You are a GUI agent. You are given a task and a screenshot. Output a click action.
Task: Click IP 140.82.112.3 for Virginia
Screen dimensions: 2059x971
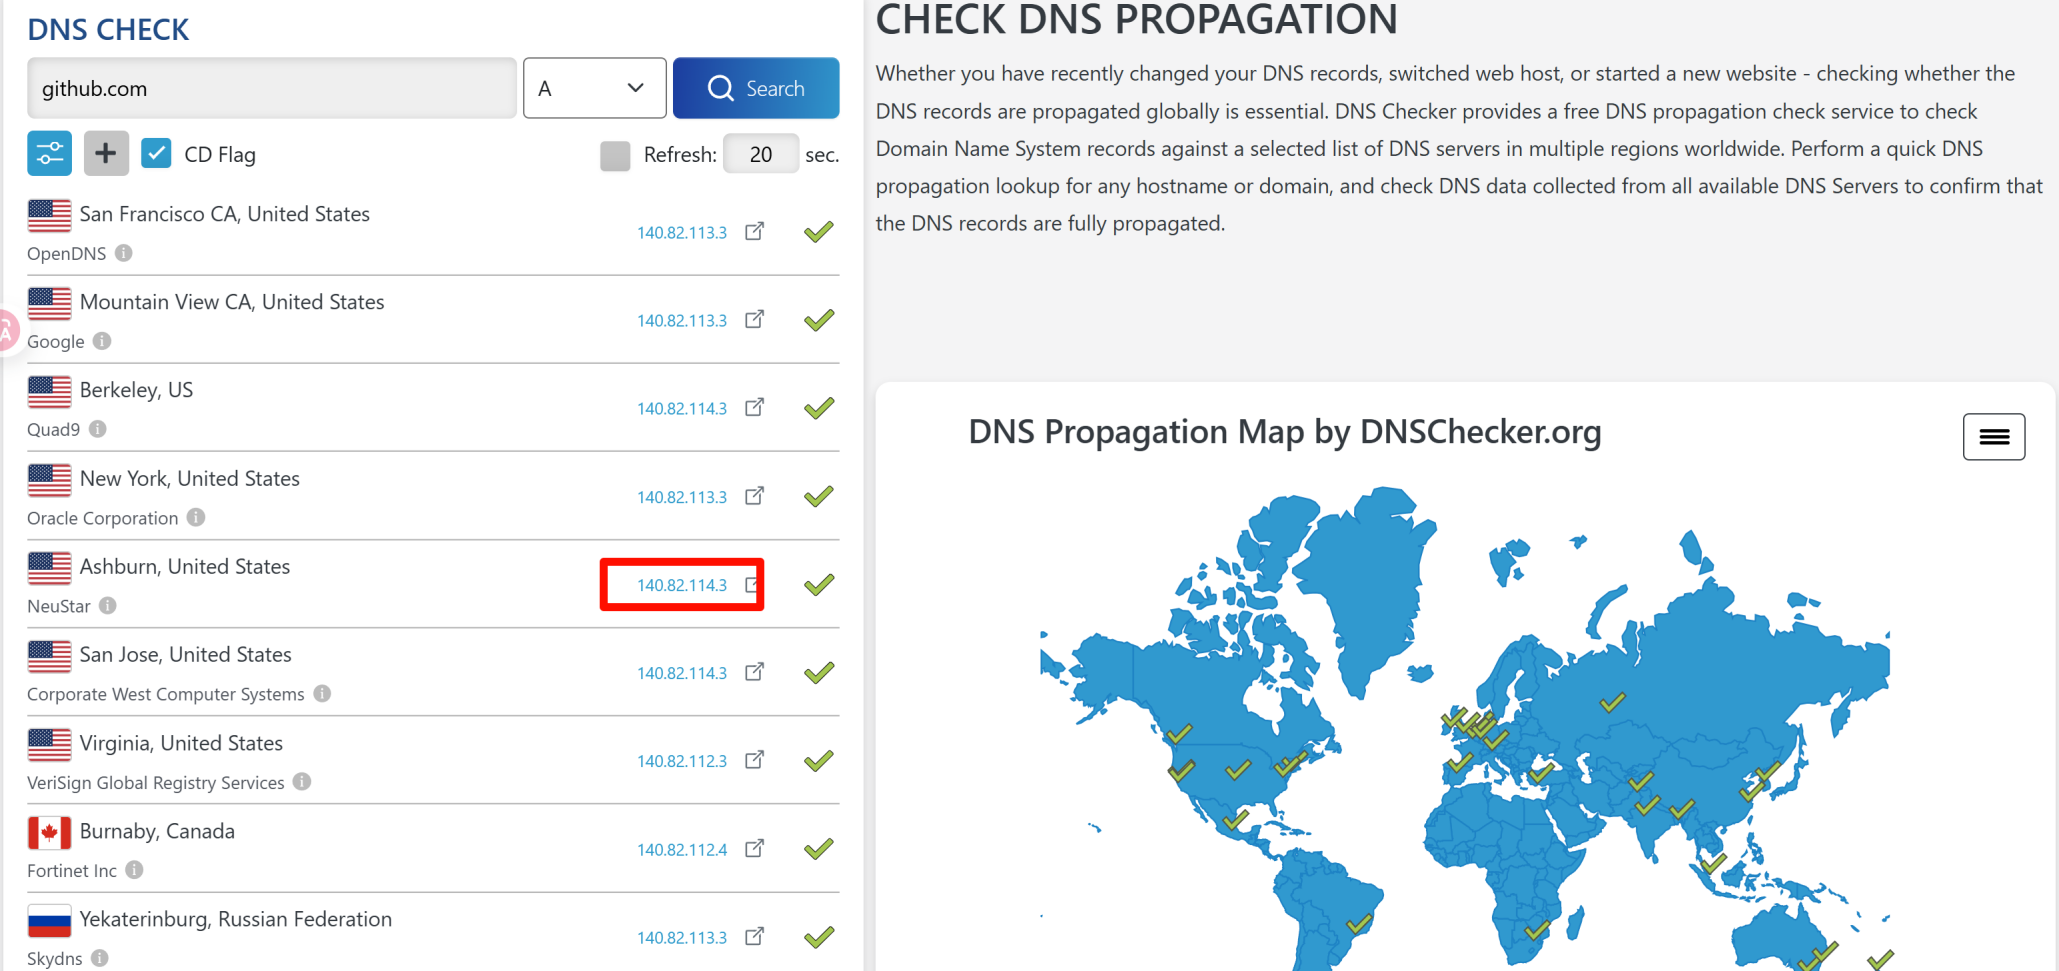click(x=682, y=761)
